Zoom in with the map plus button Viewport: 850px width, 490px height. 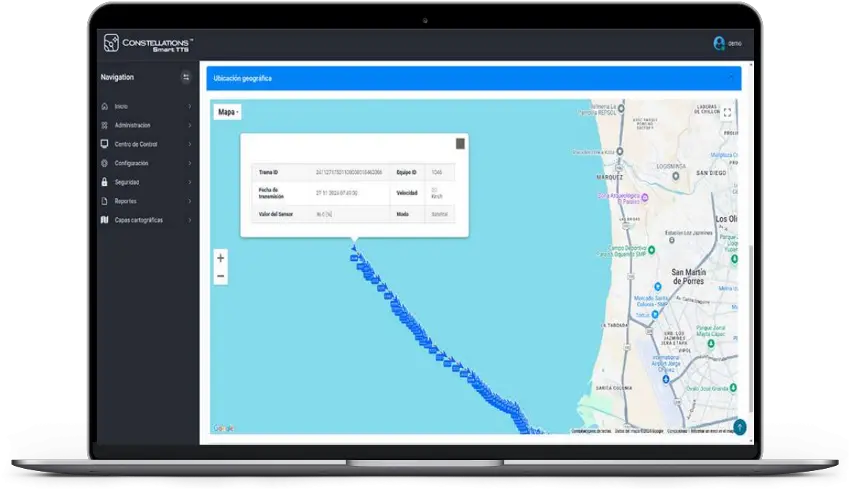click(221, 258)
